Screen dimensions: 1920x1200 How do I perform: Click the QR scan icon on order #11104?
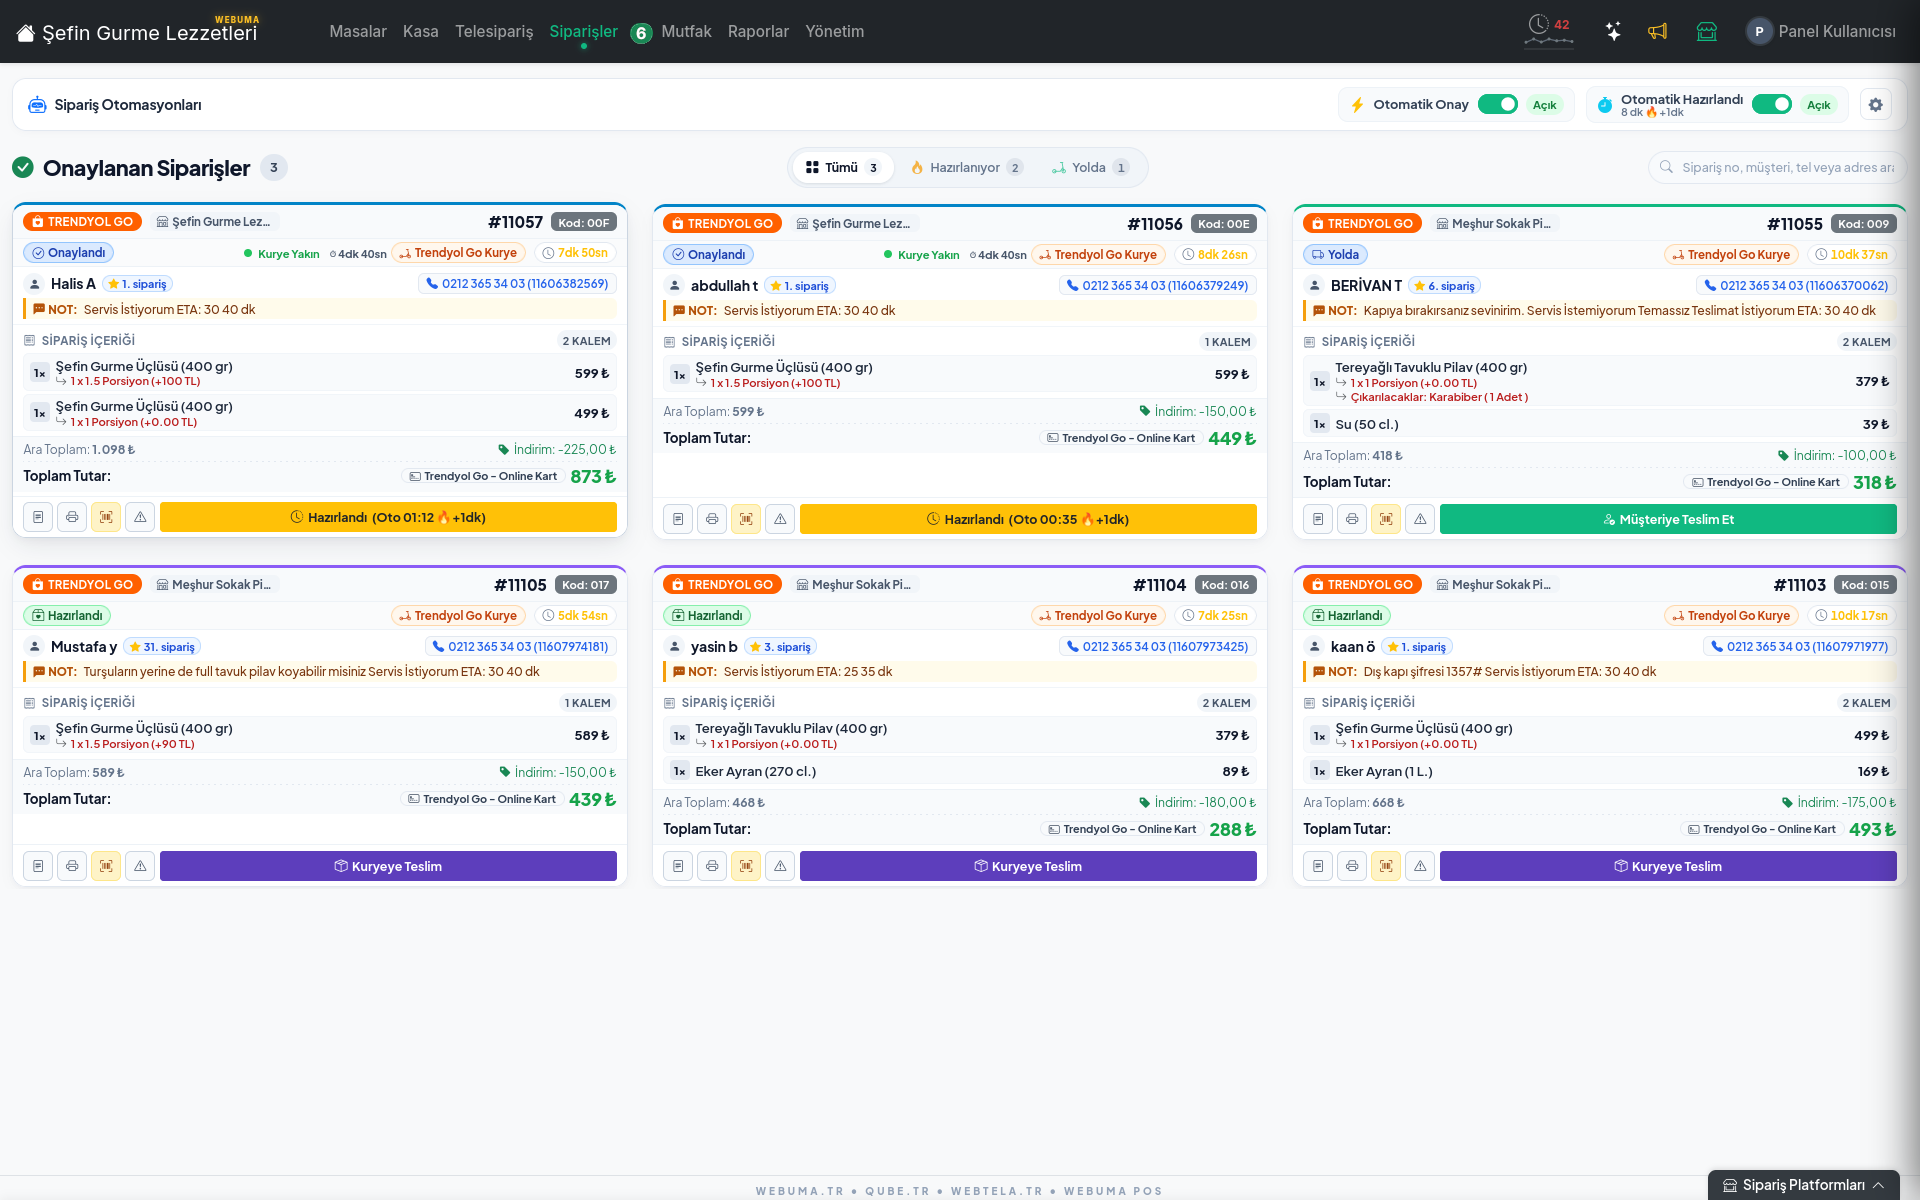coord(746,866)
